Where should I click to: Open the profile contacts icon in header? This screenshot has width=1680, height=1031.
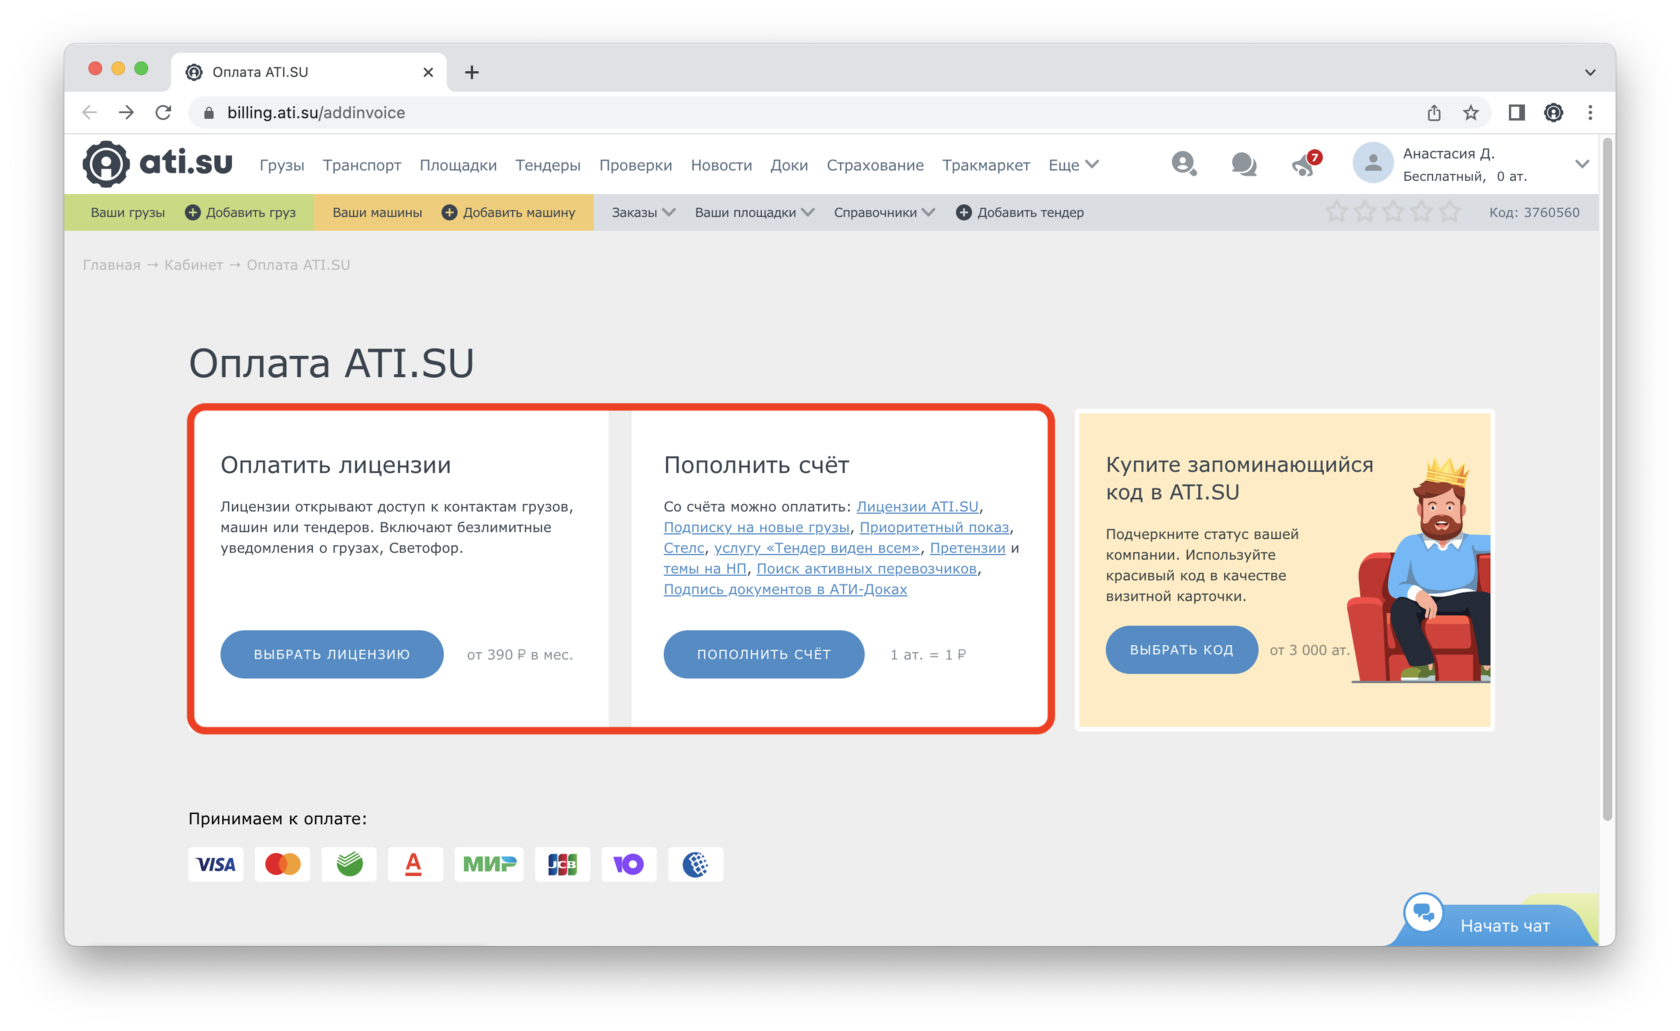[x=1183, y=164]
